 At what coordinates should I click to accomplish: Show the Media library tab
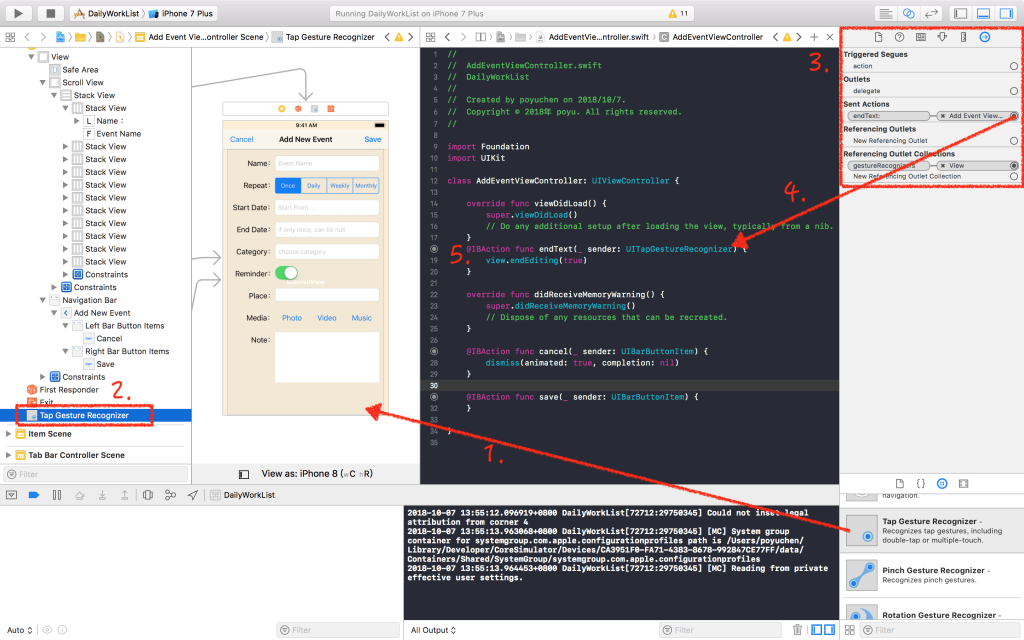pos(963,483)
